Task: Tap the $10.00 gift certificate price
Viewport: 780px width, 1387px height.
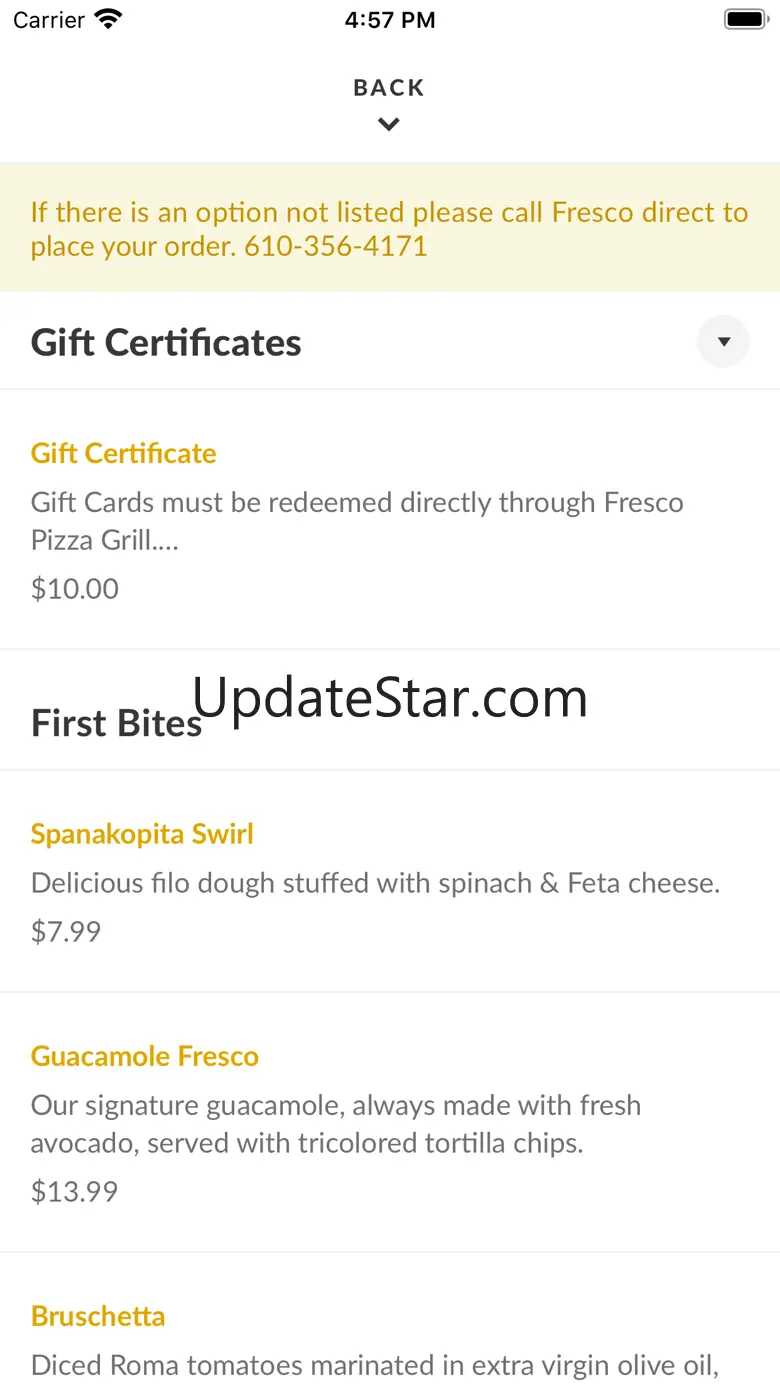Action: (x=75, y=588)
